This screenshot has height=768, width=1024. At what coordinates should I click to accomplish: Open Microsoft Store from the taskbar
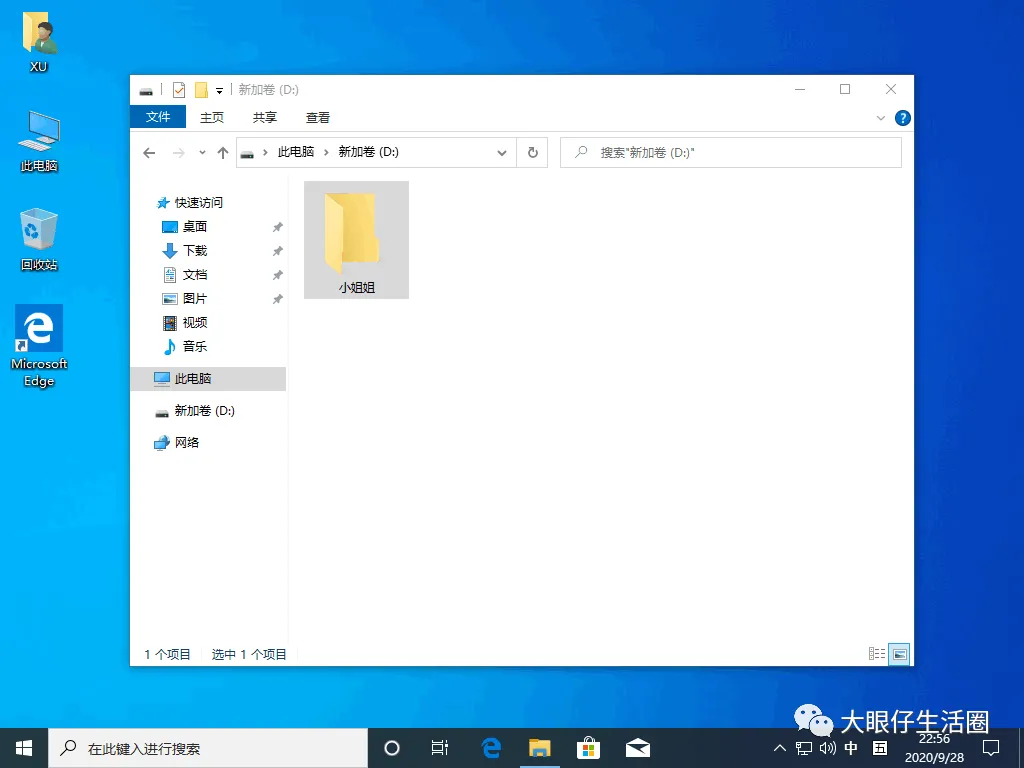pos(588,747)
